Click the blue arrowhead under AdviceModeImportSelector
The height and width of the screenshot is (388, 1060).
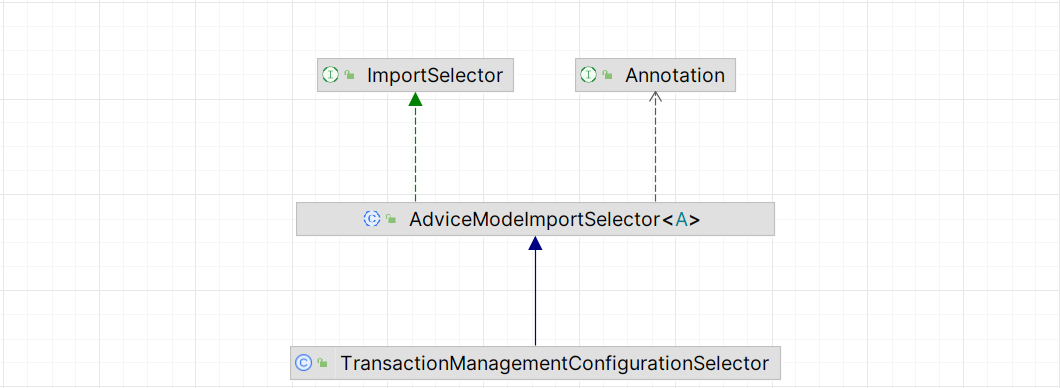(x=535, y=243)
